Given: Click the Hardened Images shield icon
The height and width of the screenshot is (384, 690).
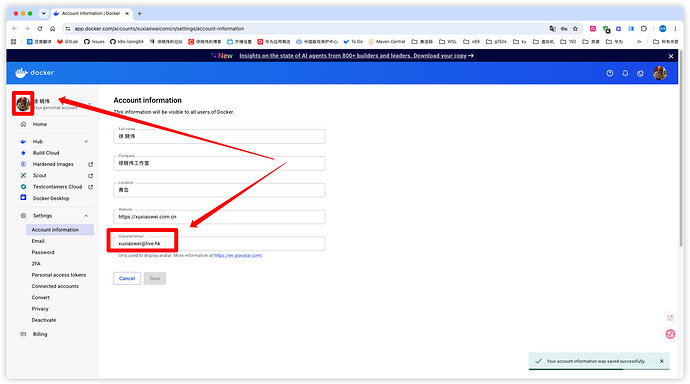Looking at the screenshot, I should 23,164.
